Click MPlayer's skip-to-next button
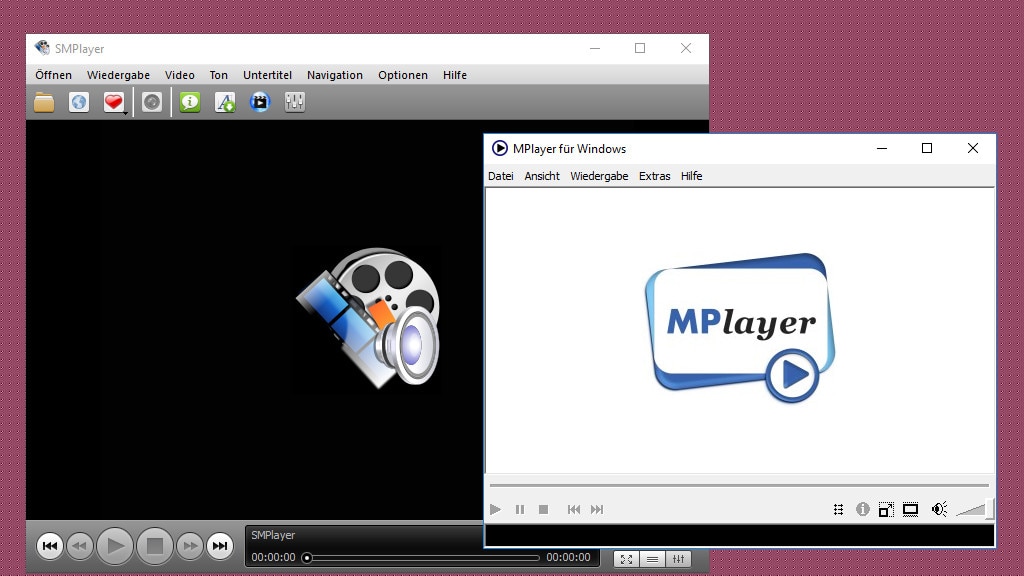Viewport: 1024px width, 576px height. [x=597, y=509]
